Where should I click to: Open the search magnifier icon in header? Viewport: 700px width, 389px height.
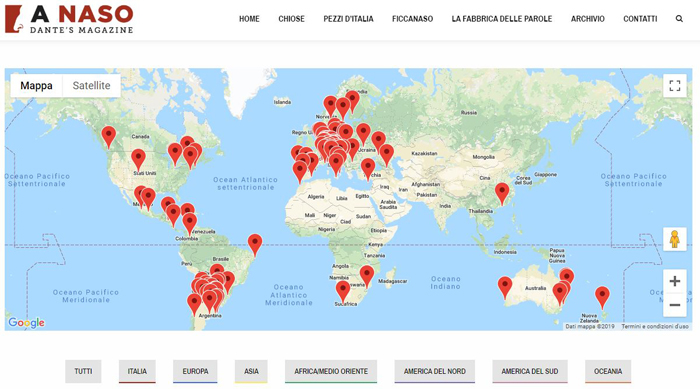[x=679, y=19]
